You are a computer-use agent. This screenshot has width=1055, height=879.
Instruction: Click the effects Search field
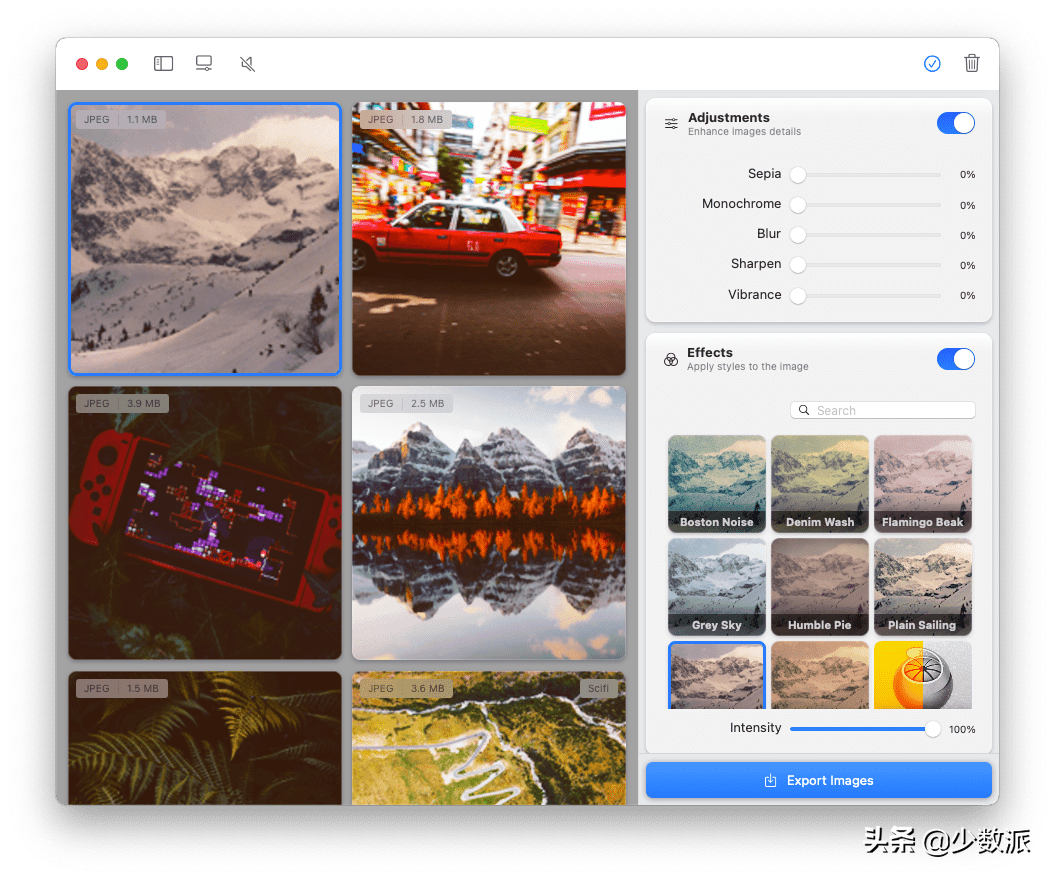coord(883,410)
